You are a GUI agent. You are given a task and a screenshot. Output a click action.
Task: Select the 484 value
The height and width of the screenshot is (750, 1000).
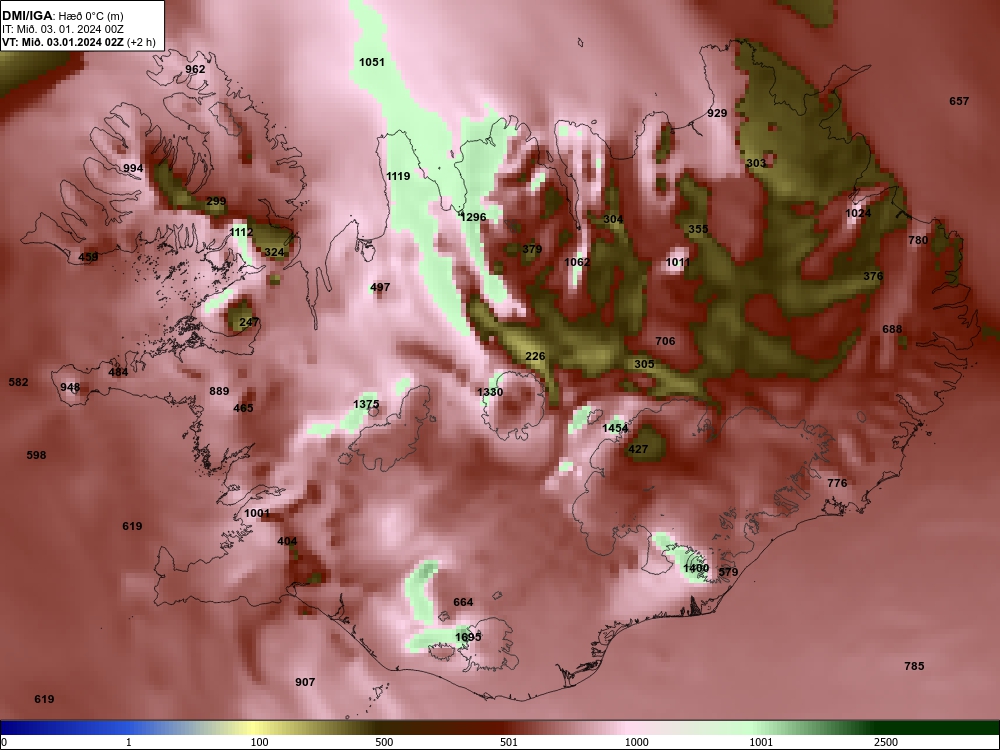click(118, 372)
